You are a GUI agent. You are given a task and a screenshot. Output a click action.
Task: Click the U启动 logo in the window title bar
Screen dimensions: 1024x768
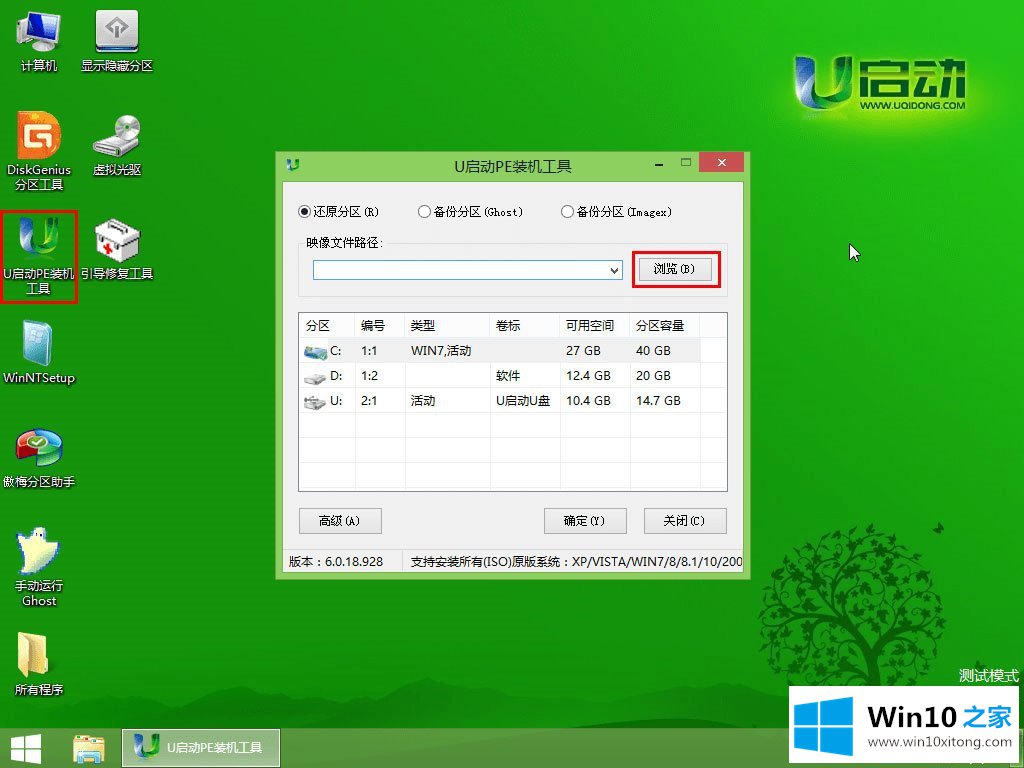pos(293,165)
